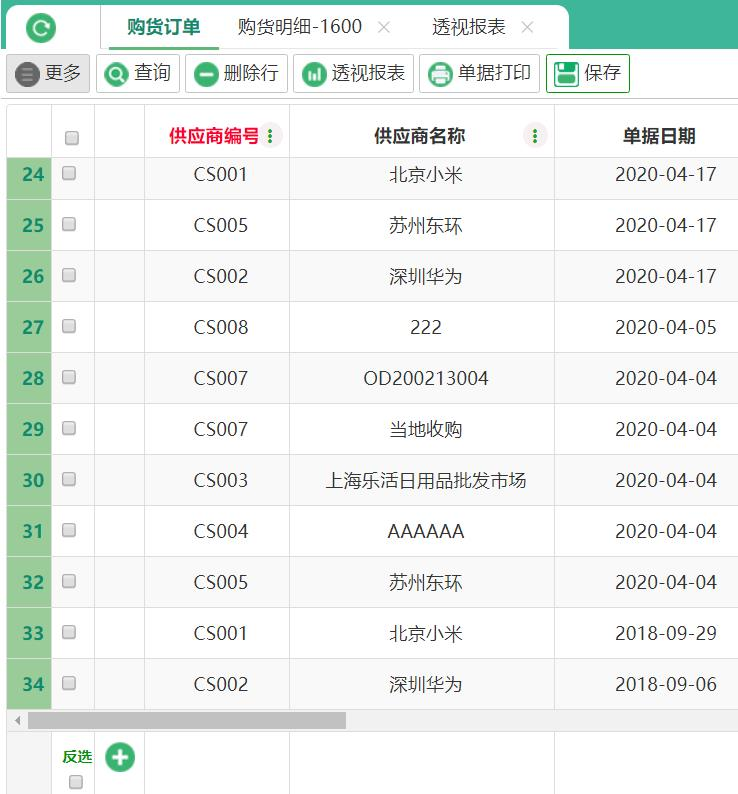
Task: Toggle the 反选 invert selection checkbox
Action: pyautogui.click(x=76, y=782)
